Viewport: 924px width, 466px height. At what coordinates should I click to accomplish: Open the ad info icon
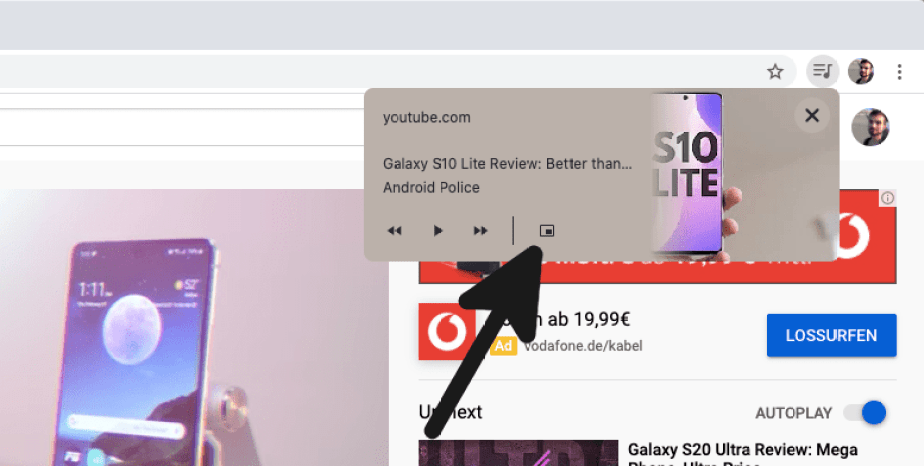tap(887, 198)
